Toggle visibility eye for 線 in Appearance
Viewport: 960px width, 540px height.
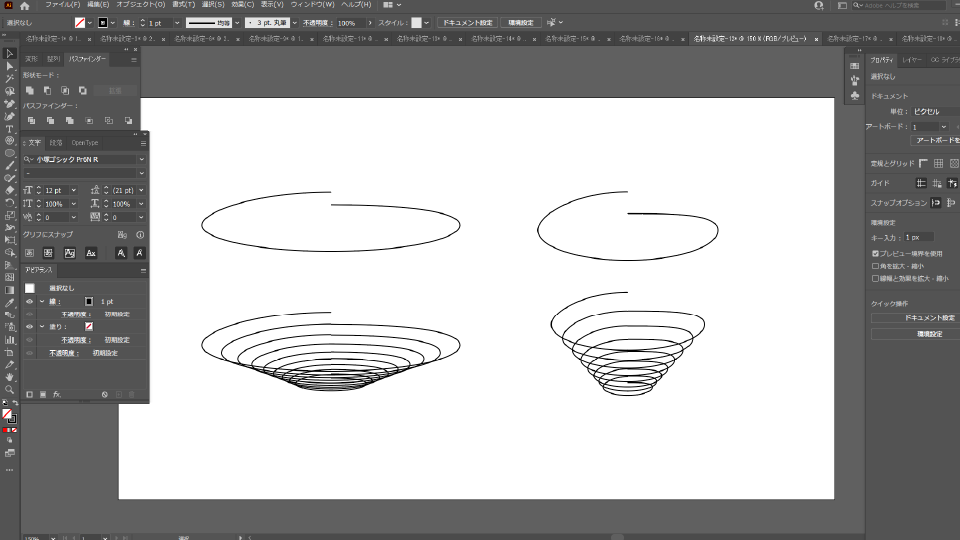[x=29, y=301]
